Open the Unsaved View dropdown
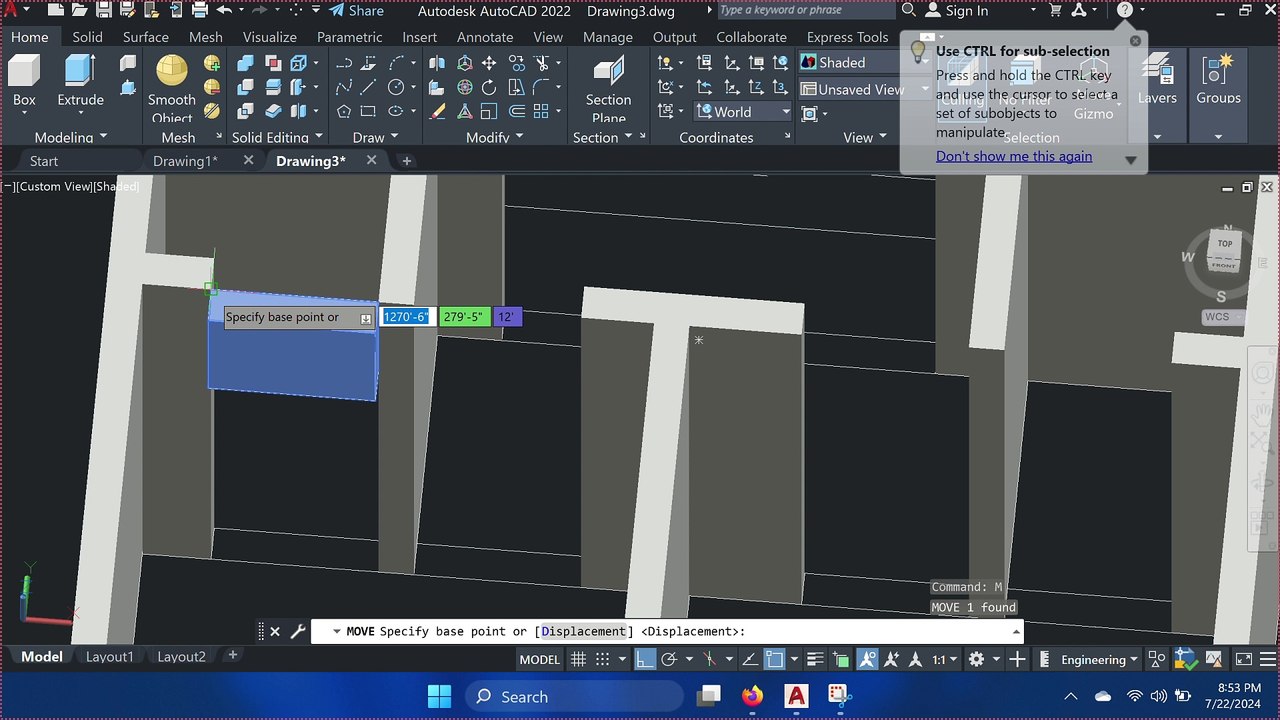This screenshot has width=1280, height=720. click(862, 89)
